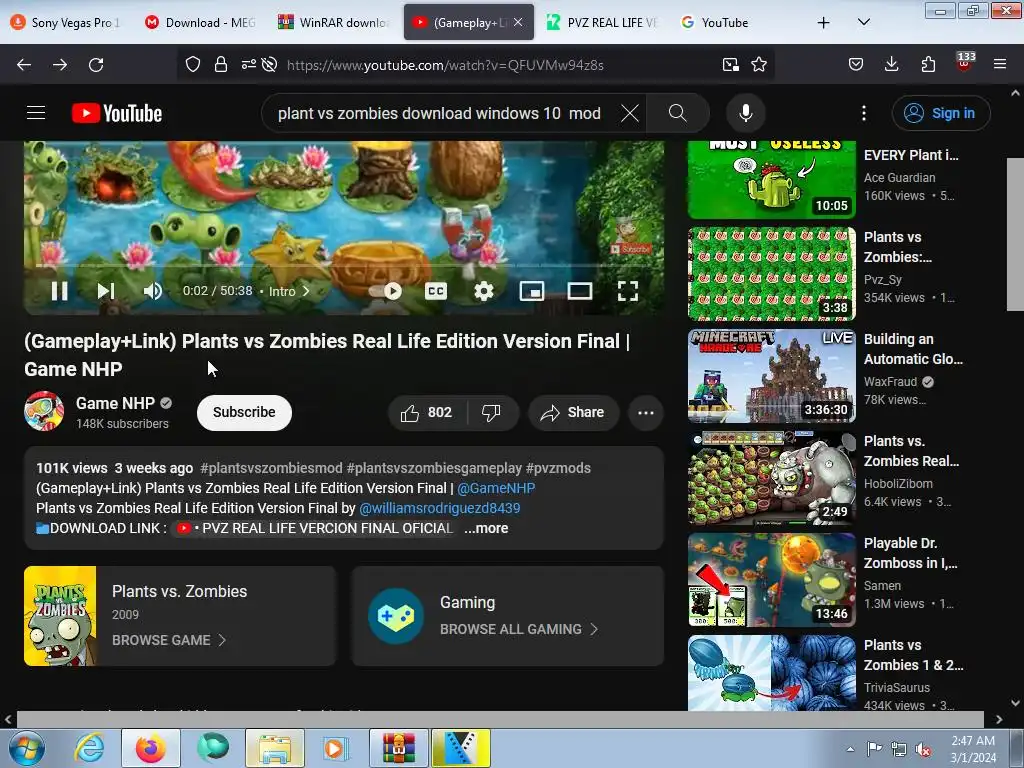Go to YouTube home via logo
Image resolution: width=1024 pixels, height=768 pixels.
click(117, 113)
